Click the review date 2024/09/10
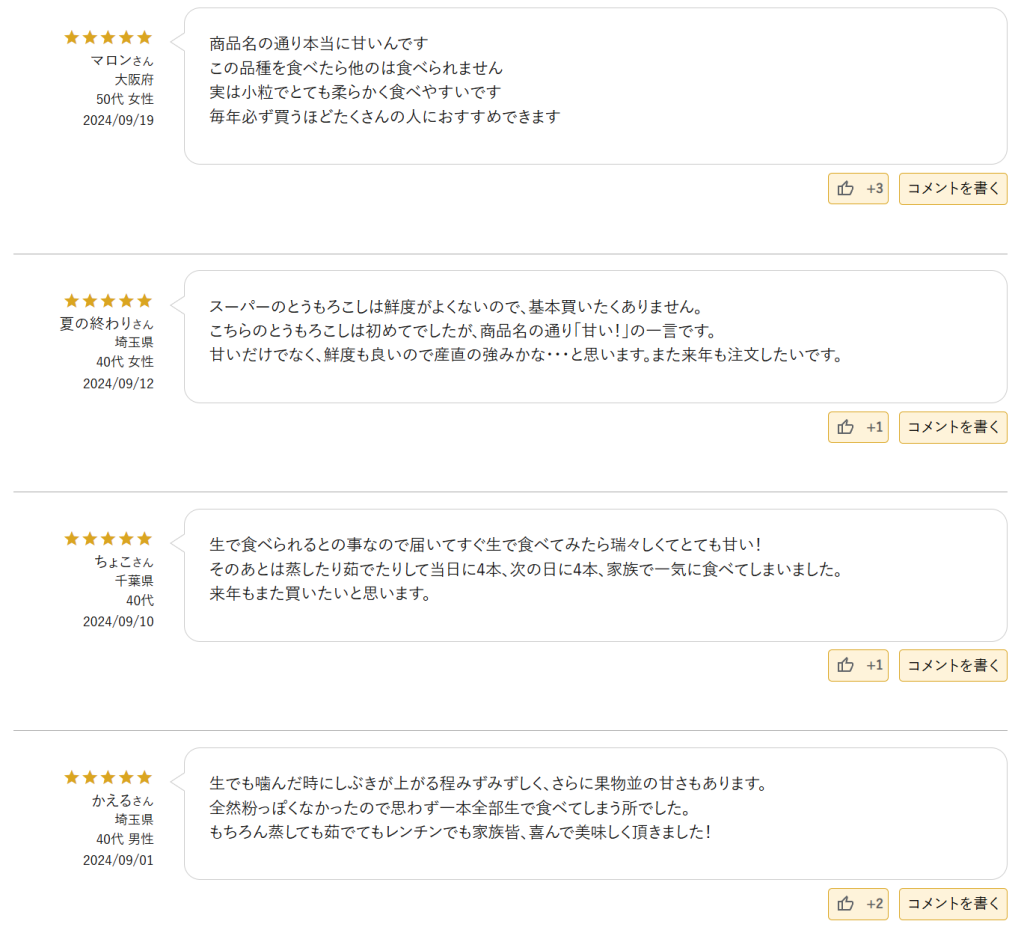 [x=118, y=621]
